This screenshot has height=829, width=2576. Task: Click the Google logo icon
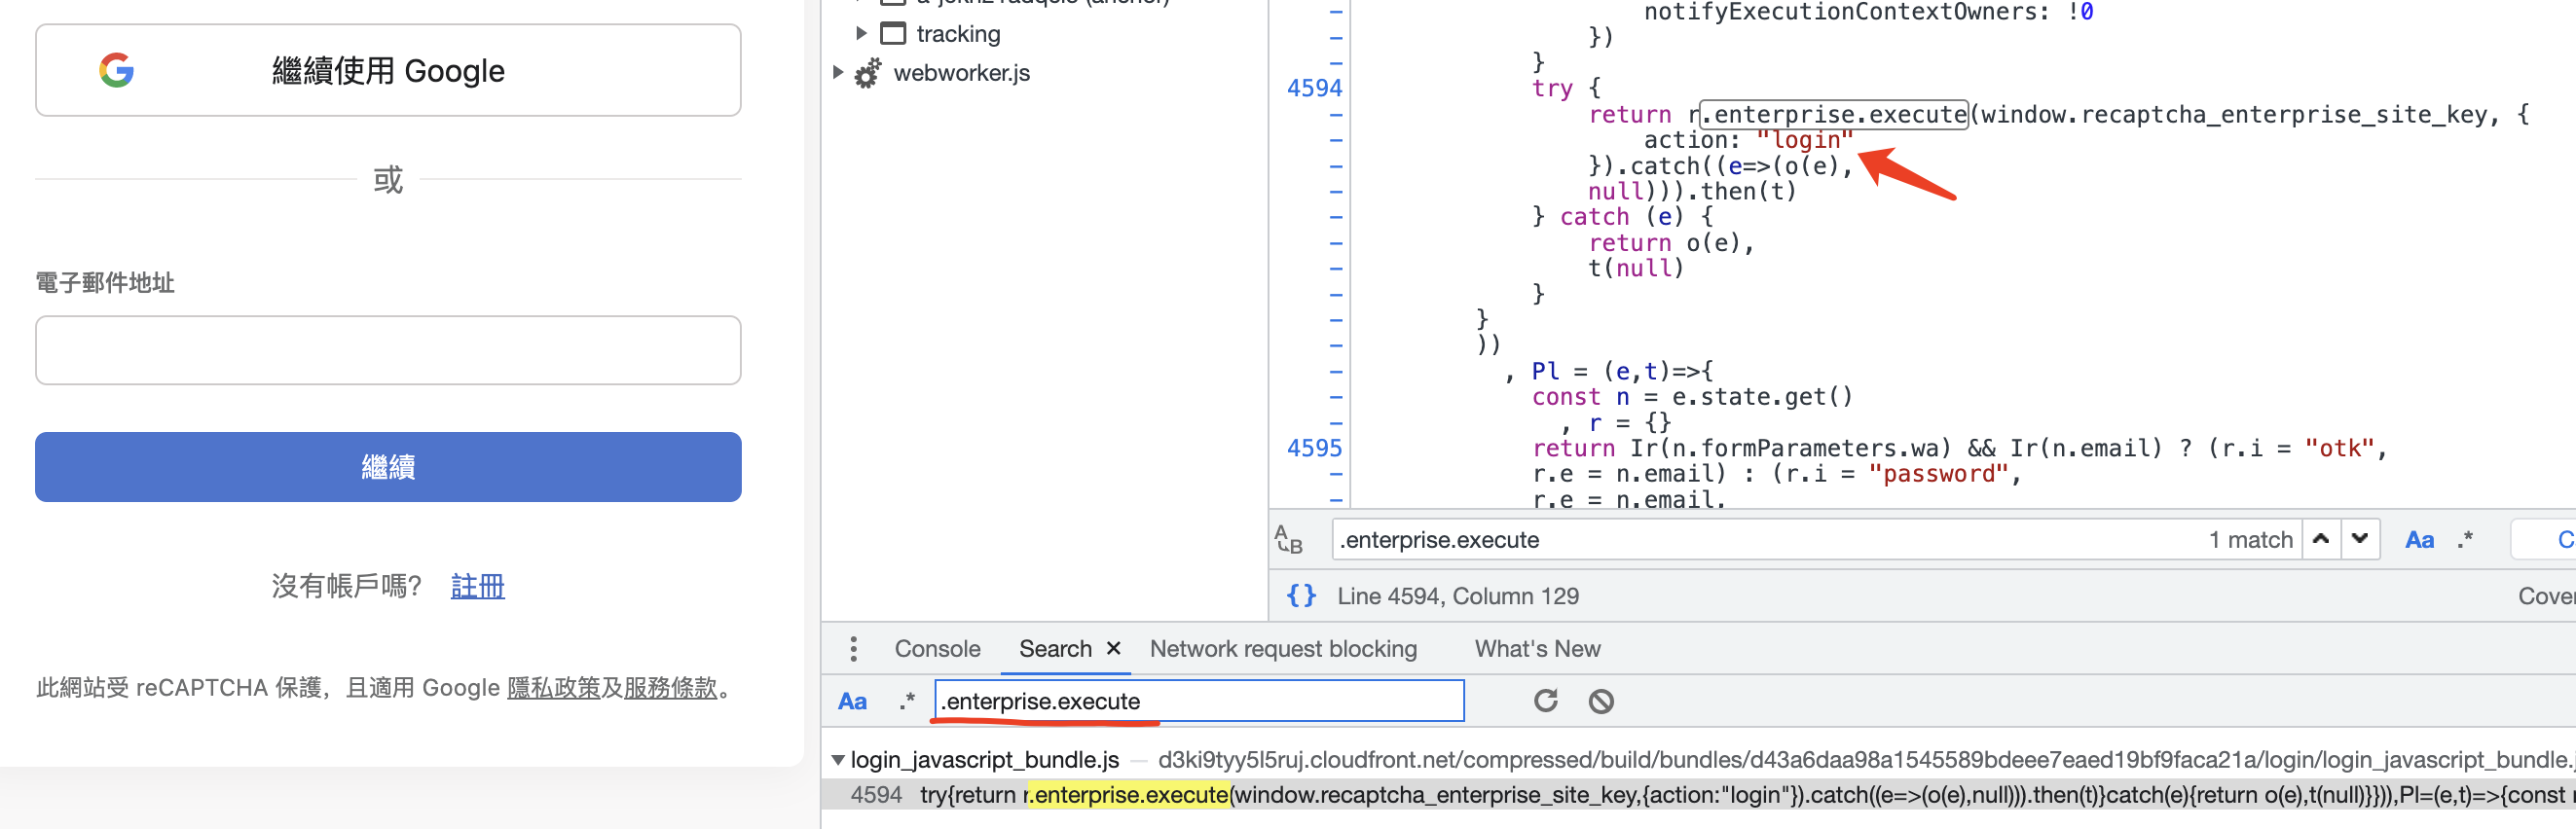[117, 70]
